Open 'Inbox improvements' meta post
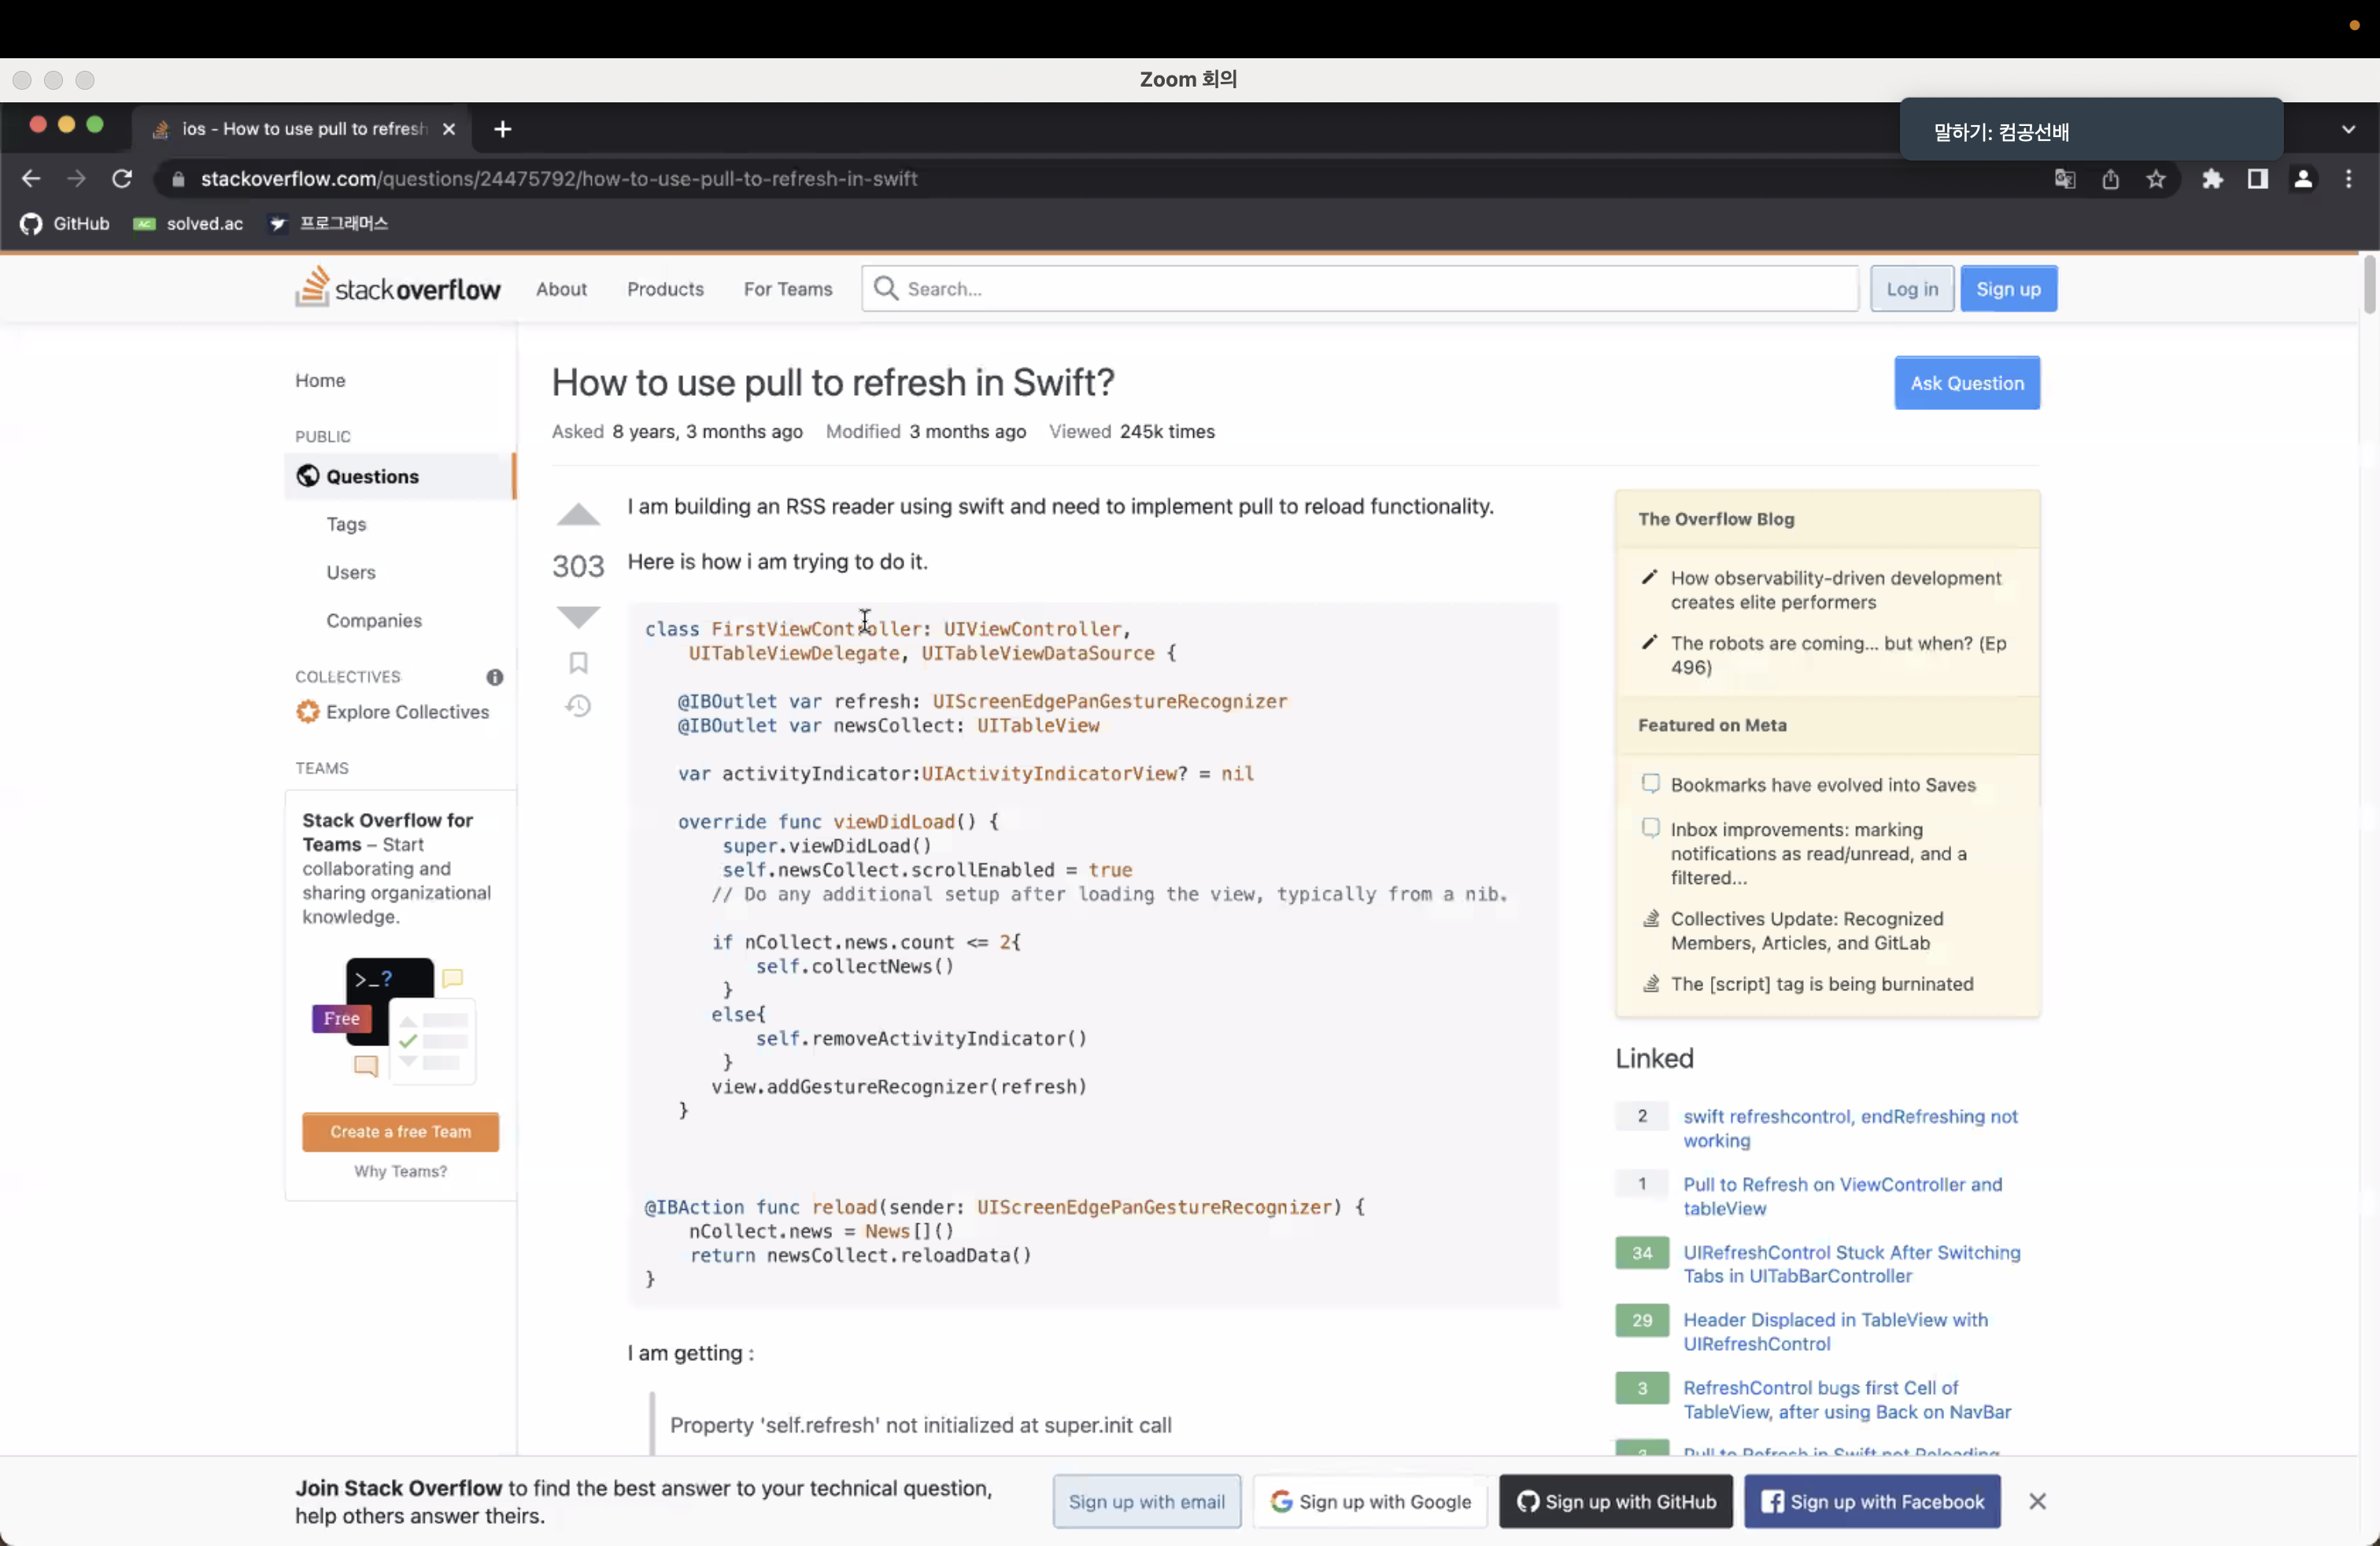This screenshot has height=1546, width=2380. (1818, 853)
